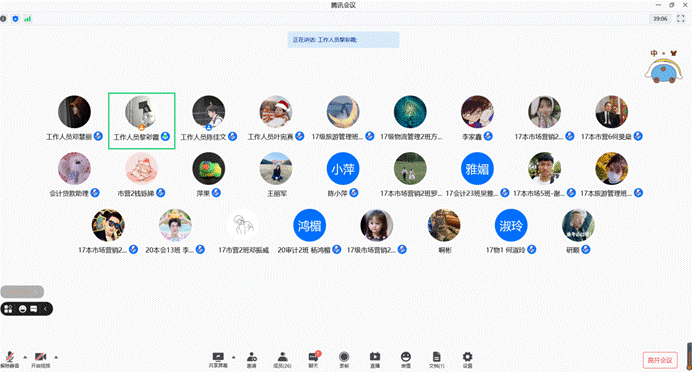
Task: Start 录制 recording
Action: (344, 359)
